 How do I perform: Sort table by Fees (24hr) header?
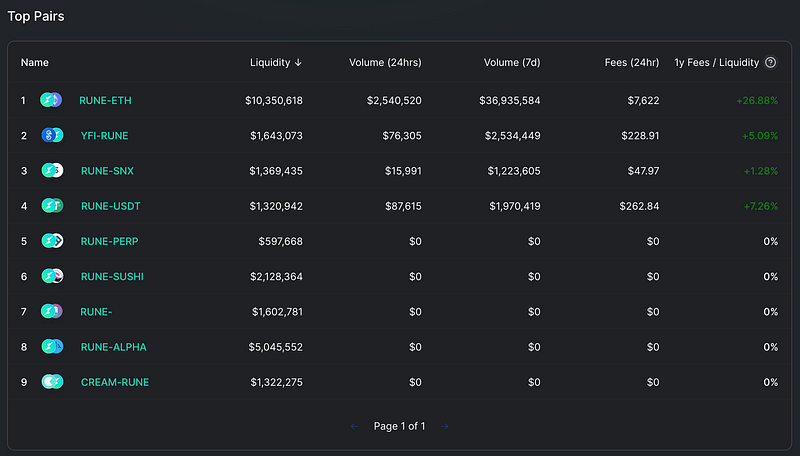(632, 62)
